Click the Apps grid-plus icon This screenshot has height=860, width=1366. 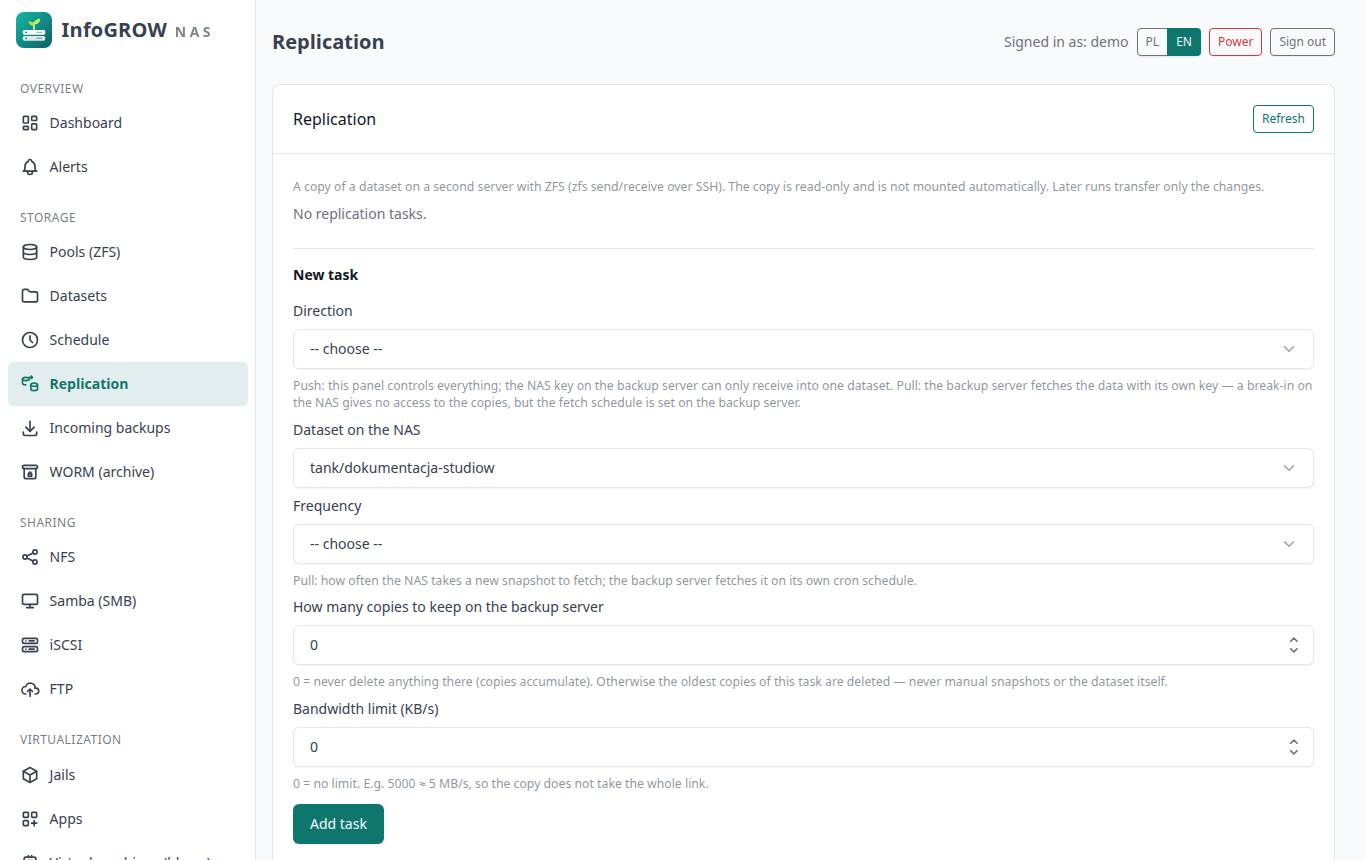30,819
